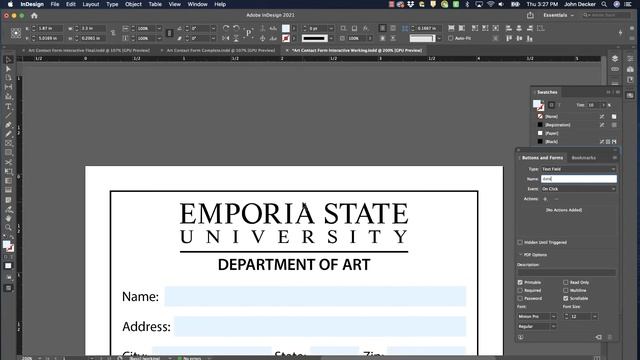Click constrain width and height link icon
This screenshot has width=640, height=360.
pos(113,33)
